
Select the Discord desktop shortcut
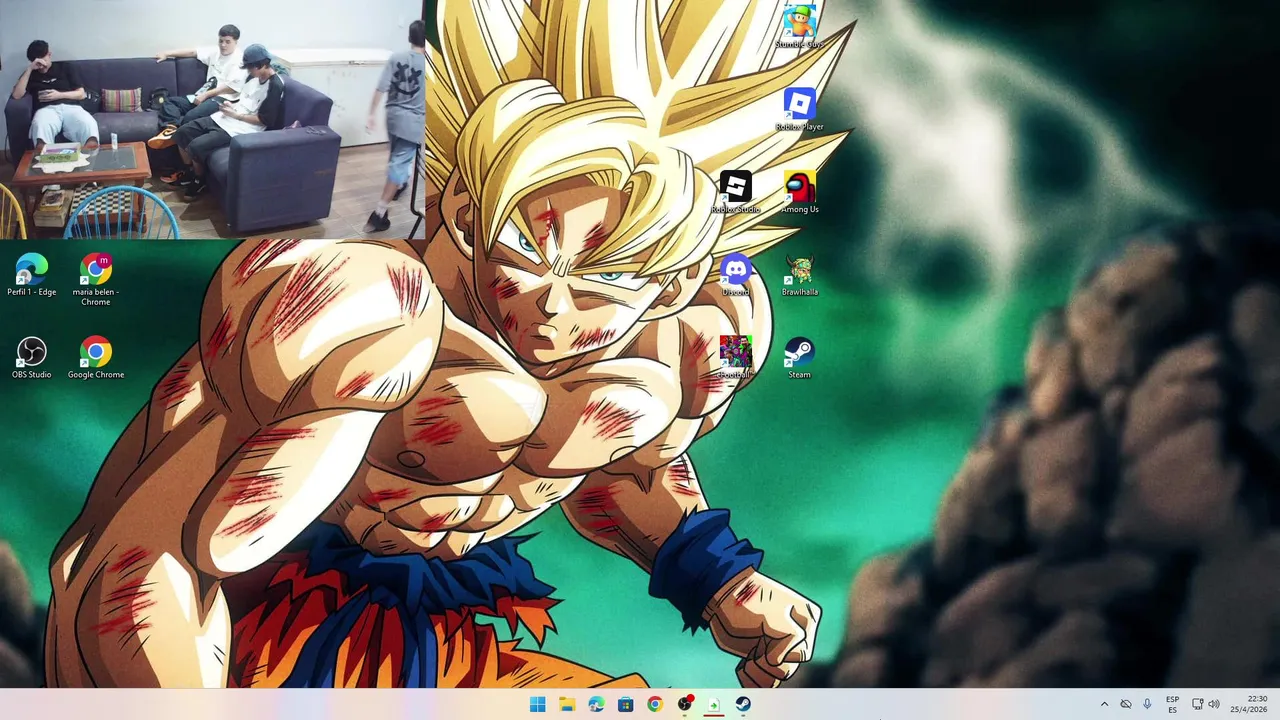[x=735, y=275]
